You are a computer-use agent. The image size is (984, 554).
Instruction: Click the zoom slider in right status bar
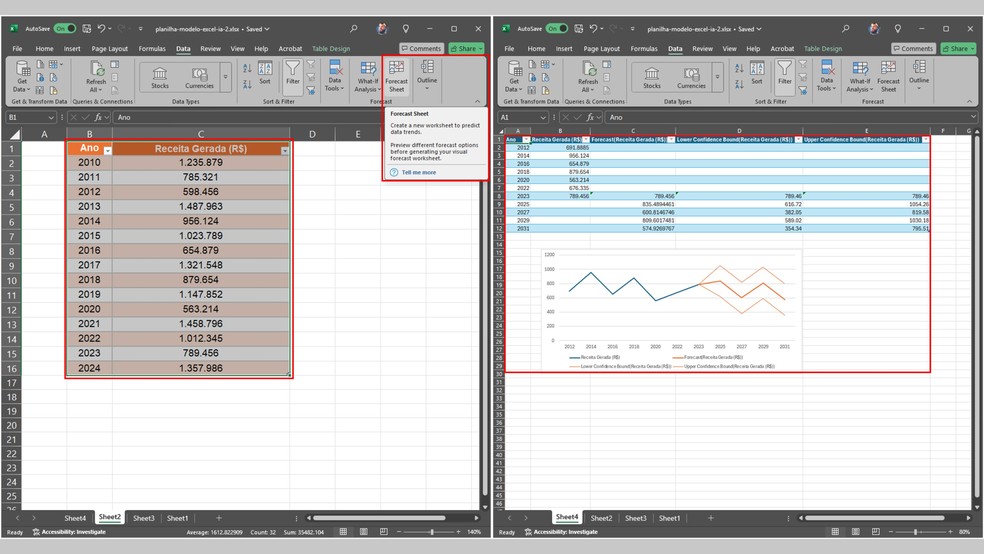(920, 532)
